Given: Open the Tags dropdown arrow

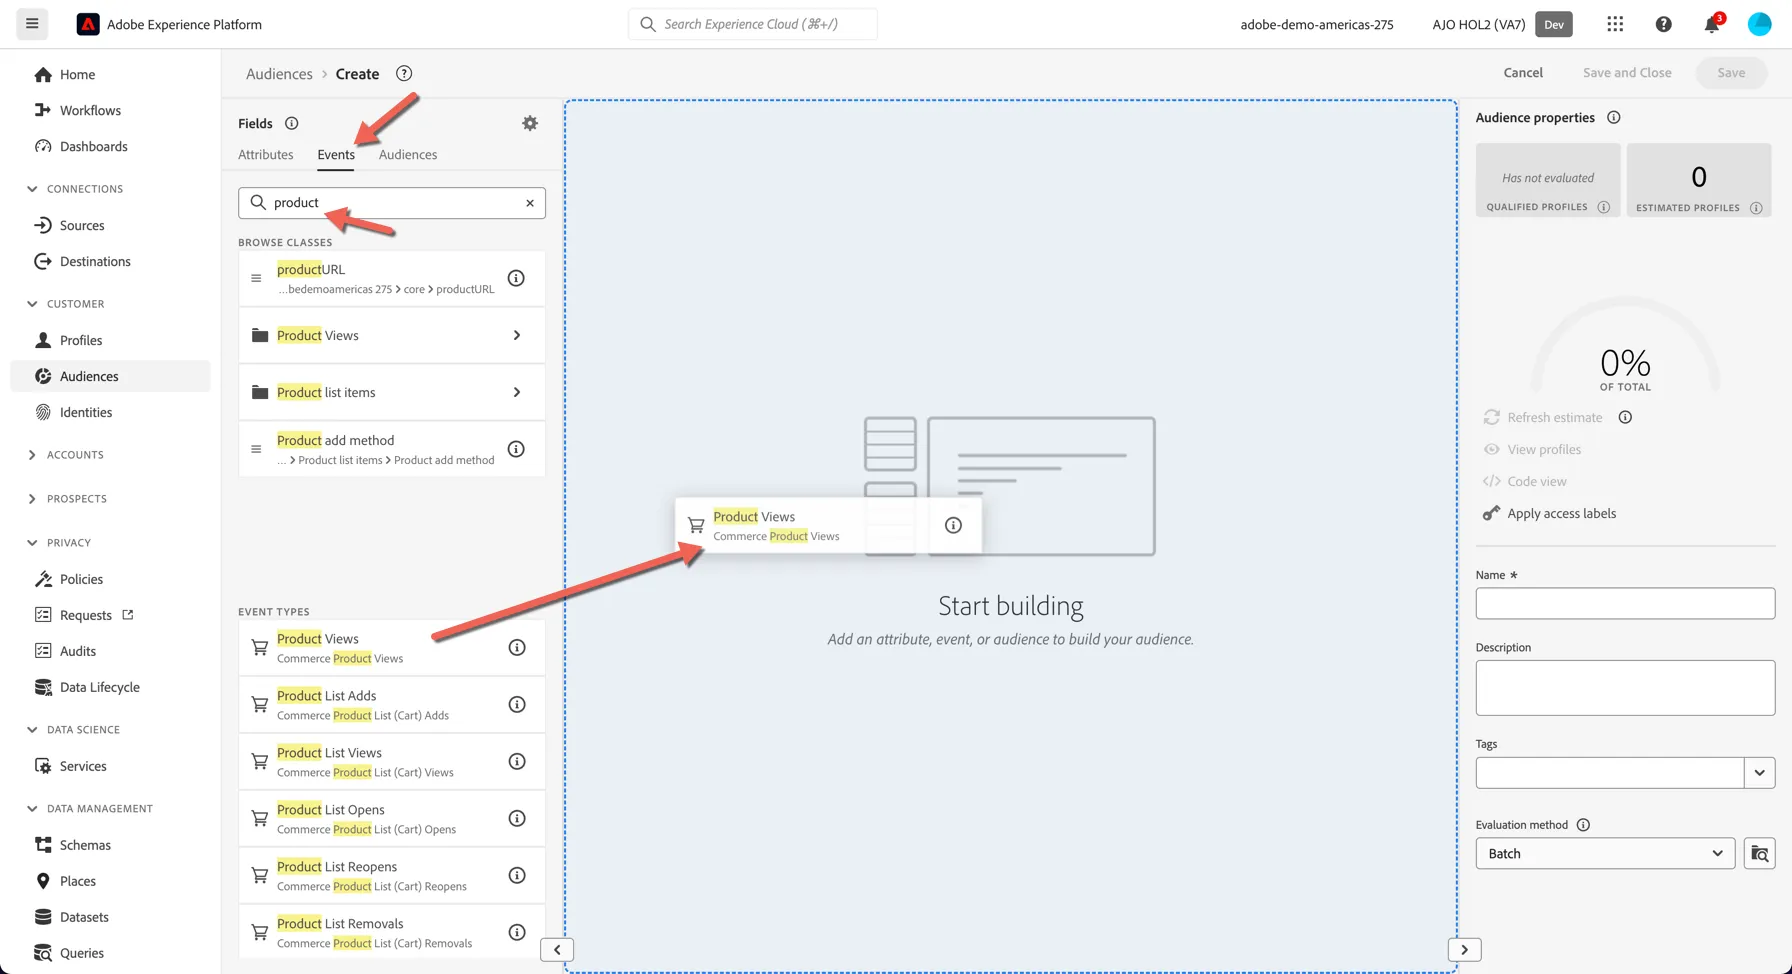Looking at the screenshot, I should pos(1760,772).
